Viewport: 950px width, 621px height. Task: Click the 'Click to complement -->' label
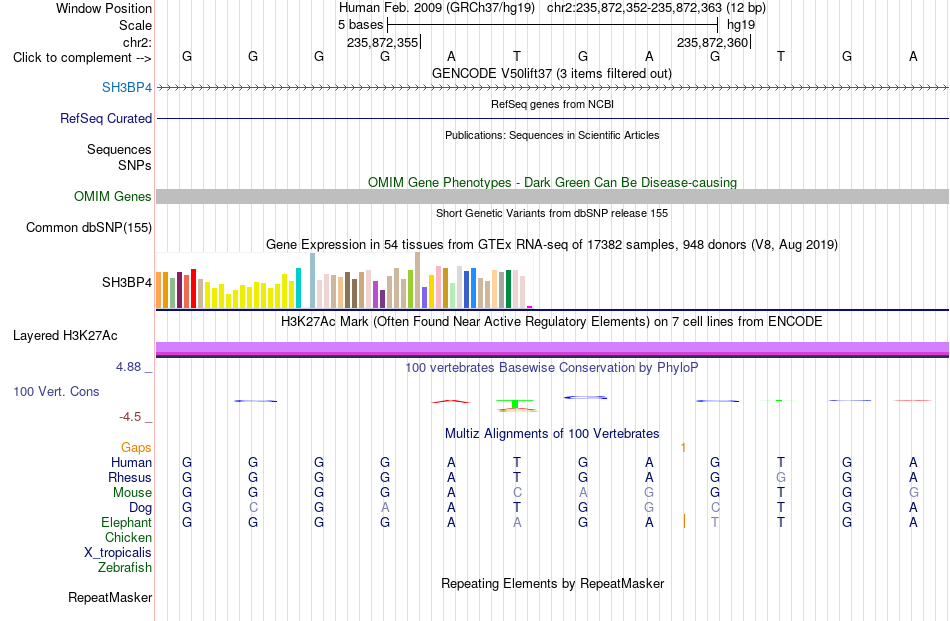pyautogui.click(x=82, y=58)
